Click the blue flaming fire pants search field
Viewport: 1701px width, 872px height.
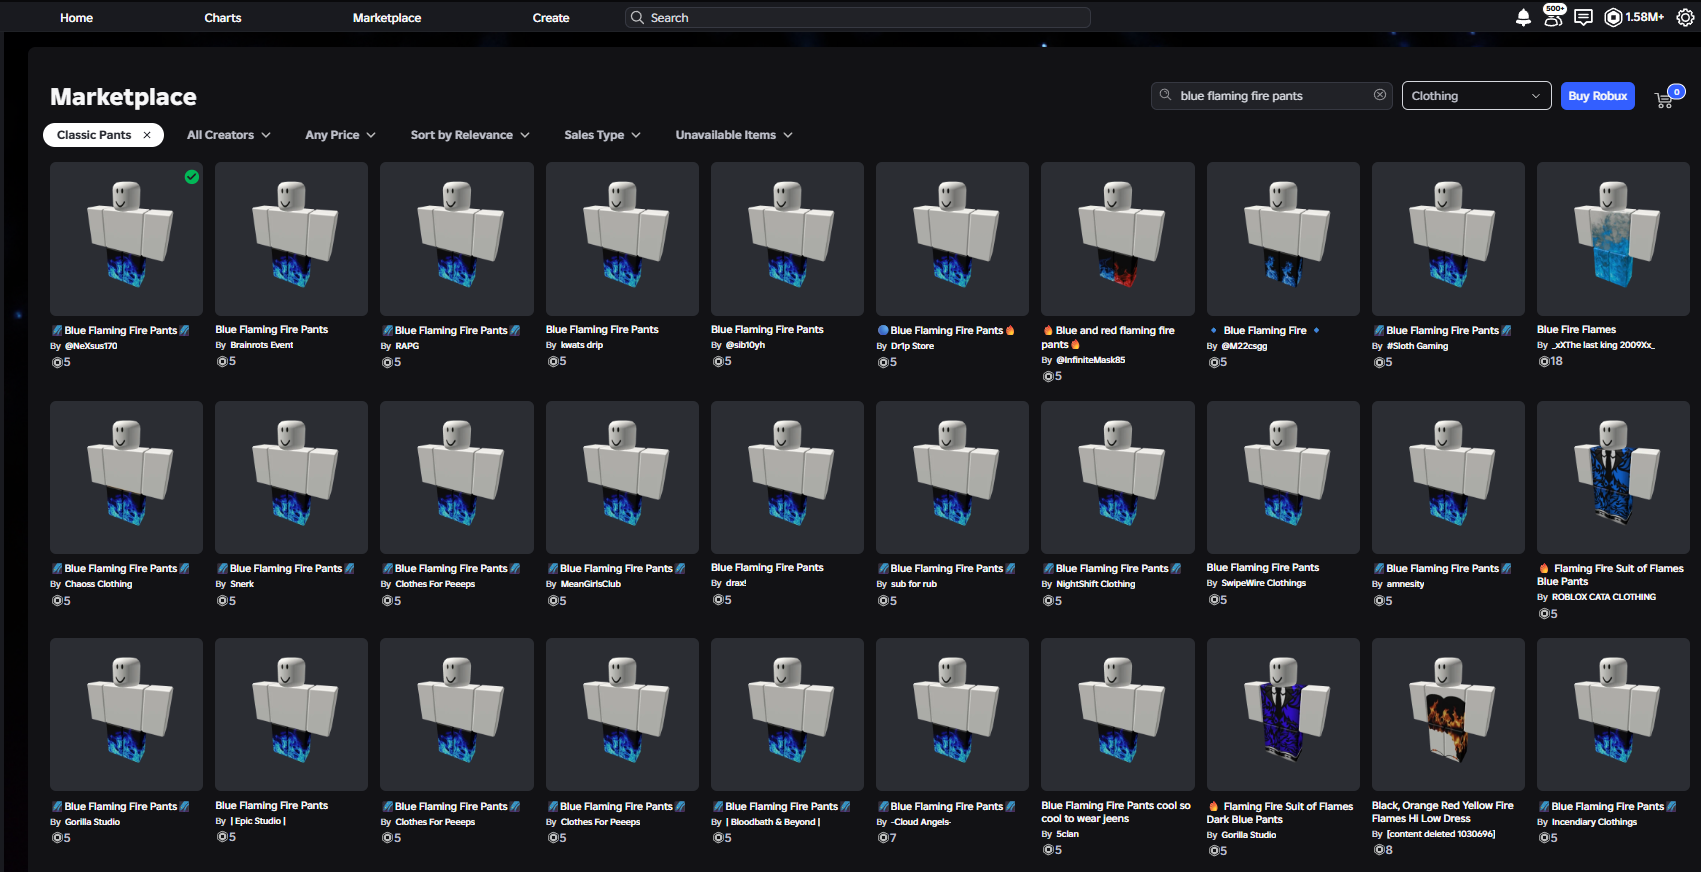click(1272, 96)
